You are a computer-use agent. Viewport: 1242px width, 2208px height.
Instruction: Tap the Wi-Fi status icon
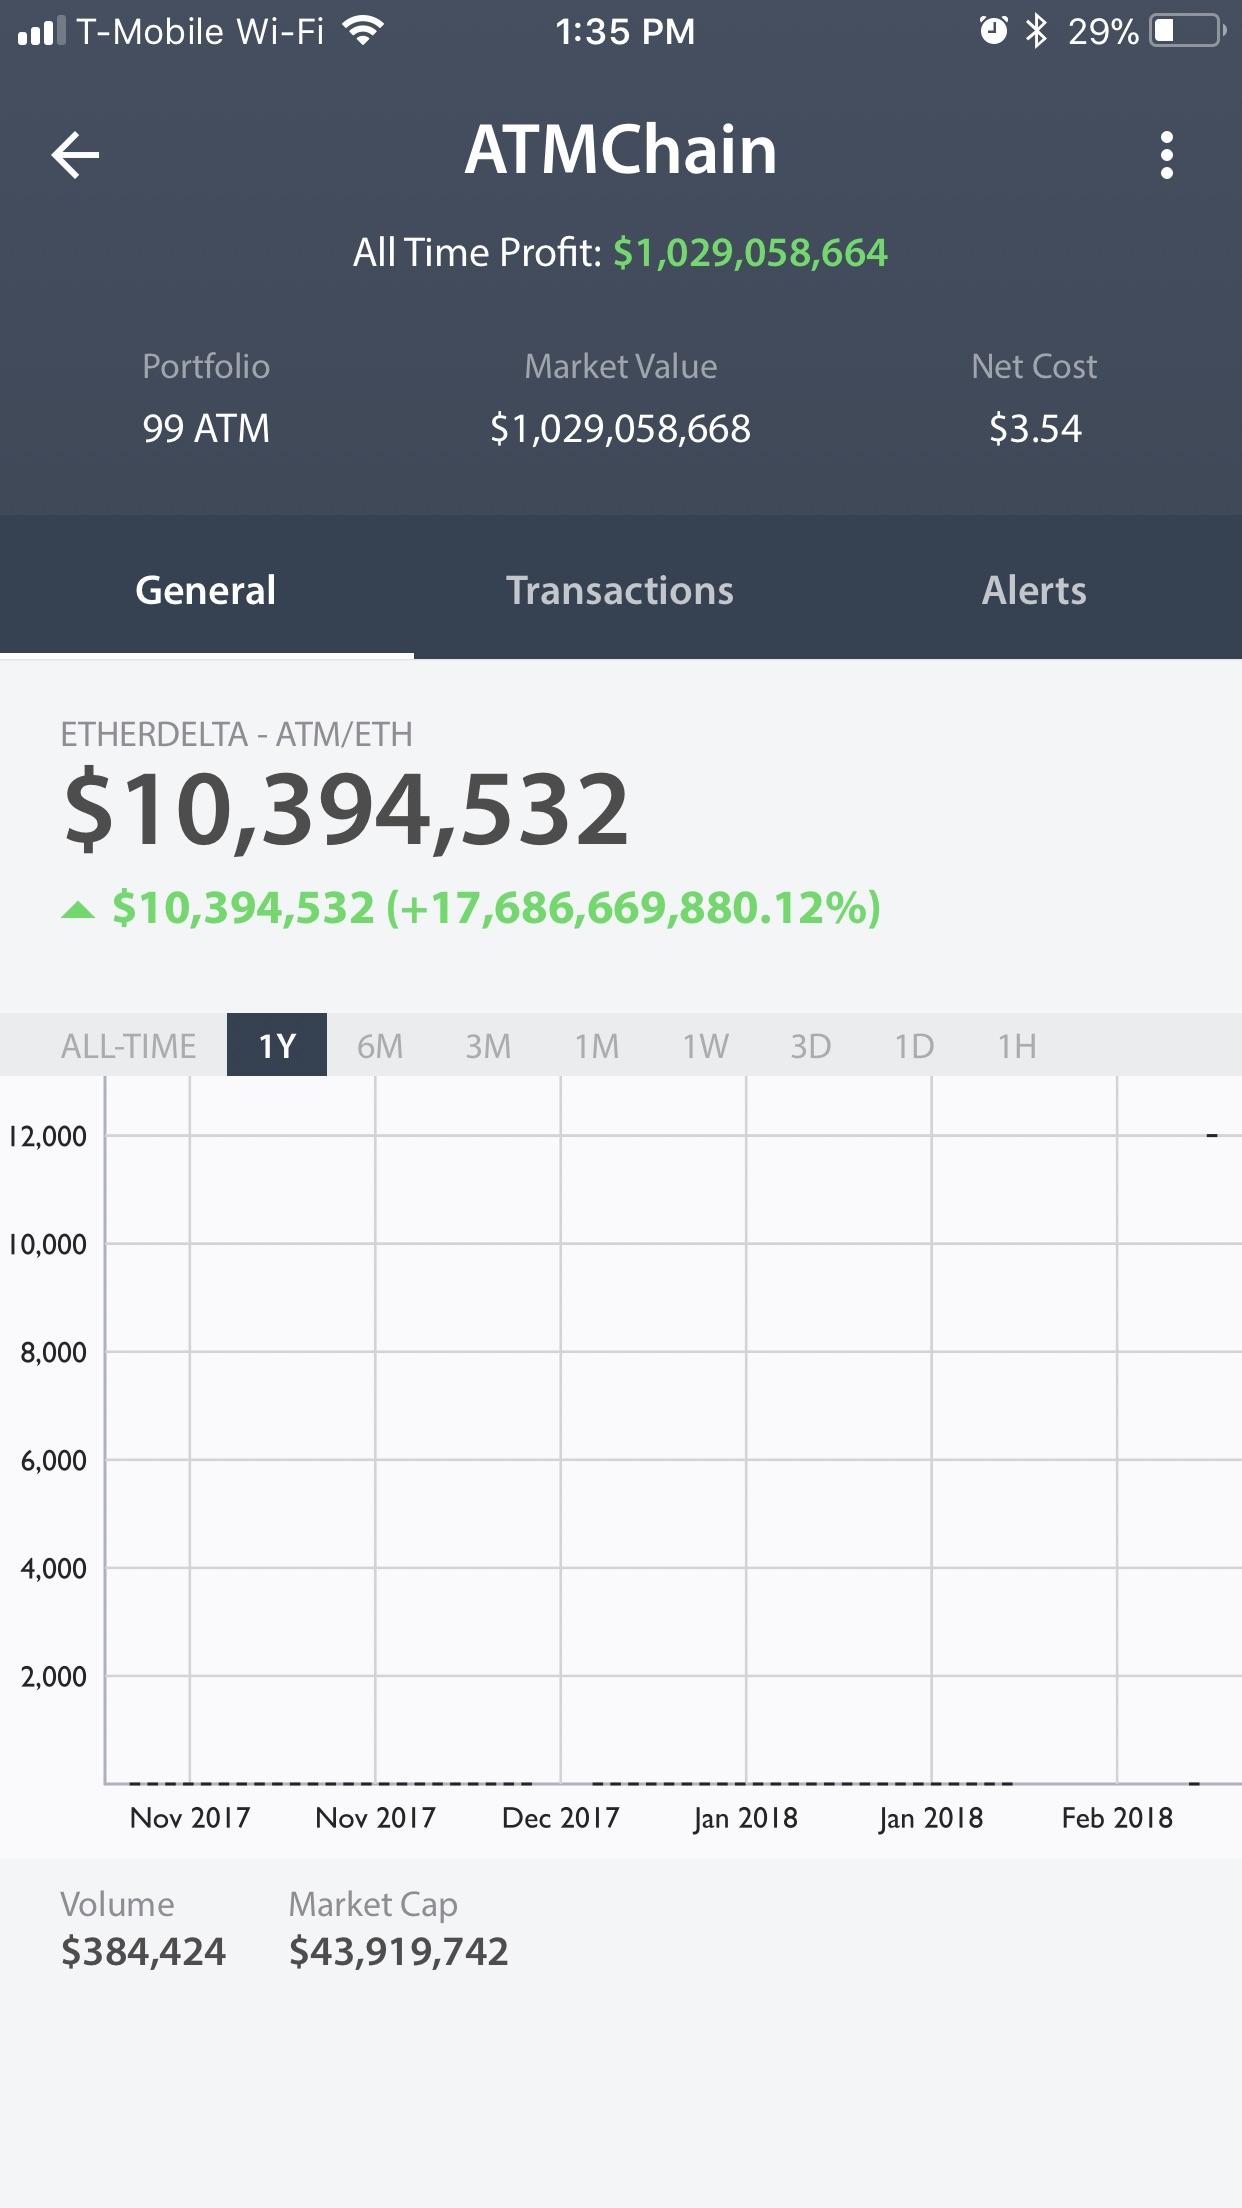point(363,31)
